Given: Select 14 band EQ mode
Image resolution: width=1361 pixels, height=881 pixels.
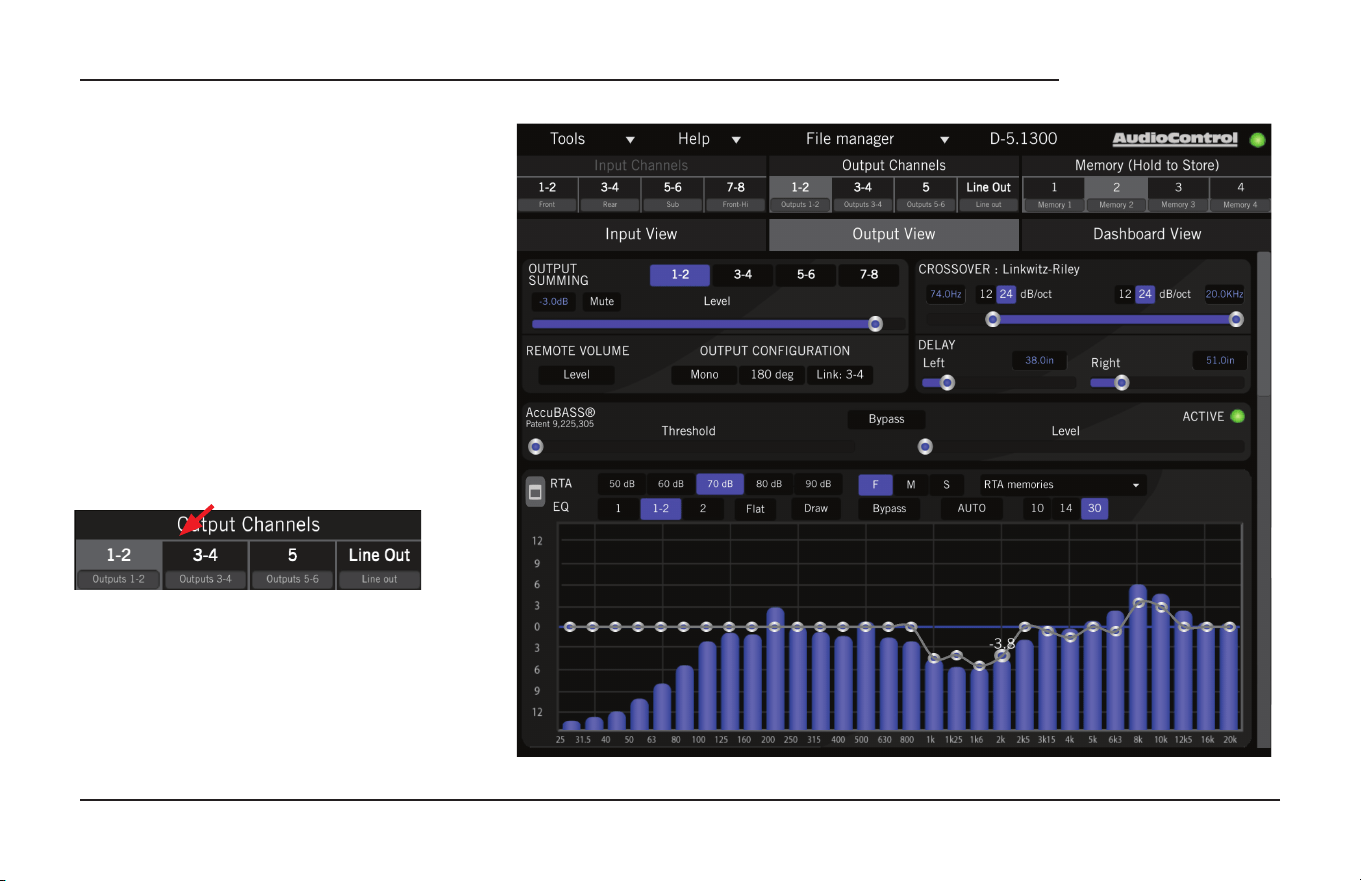Looking at the screenshot, I should coord(1066,509).
